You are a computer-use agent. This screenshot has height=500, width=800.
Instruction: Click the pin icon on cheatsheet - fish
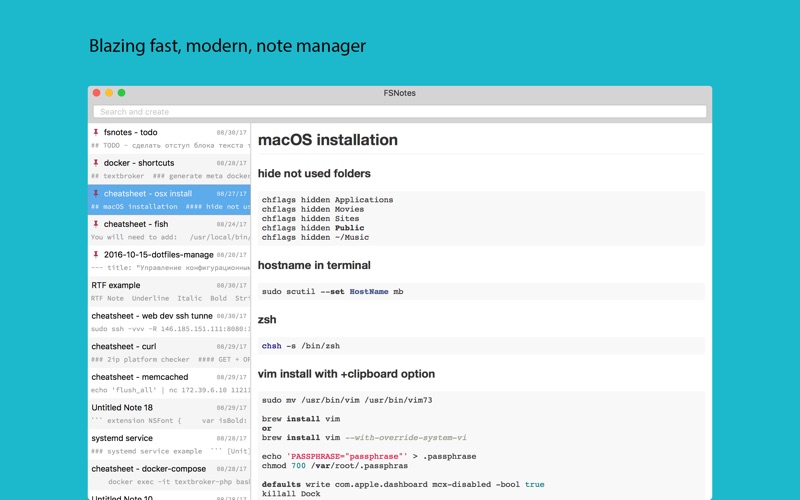tap(95, 224)
